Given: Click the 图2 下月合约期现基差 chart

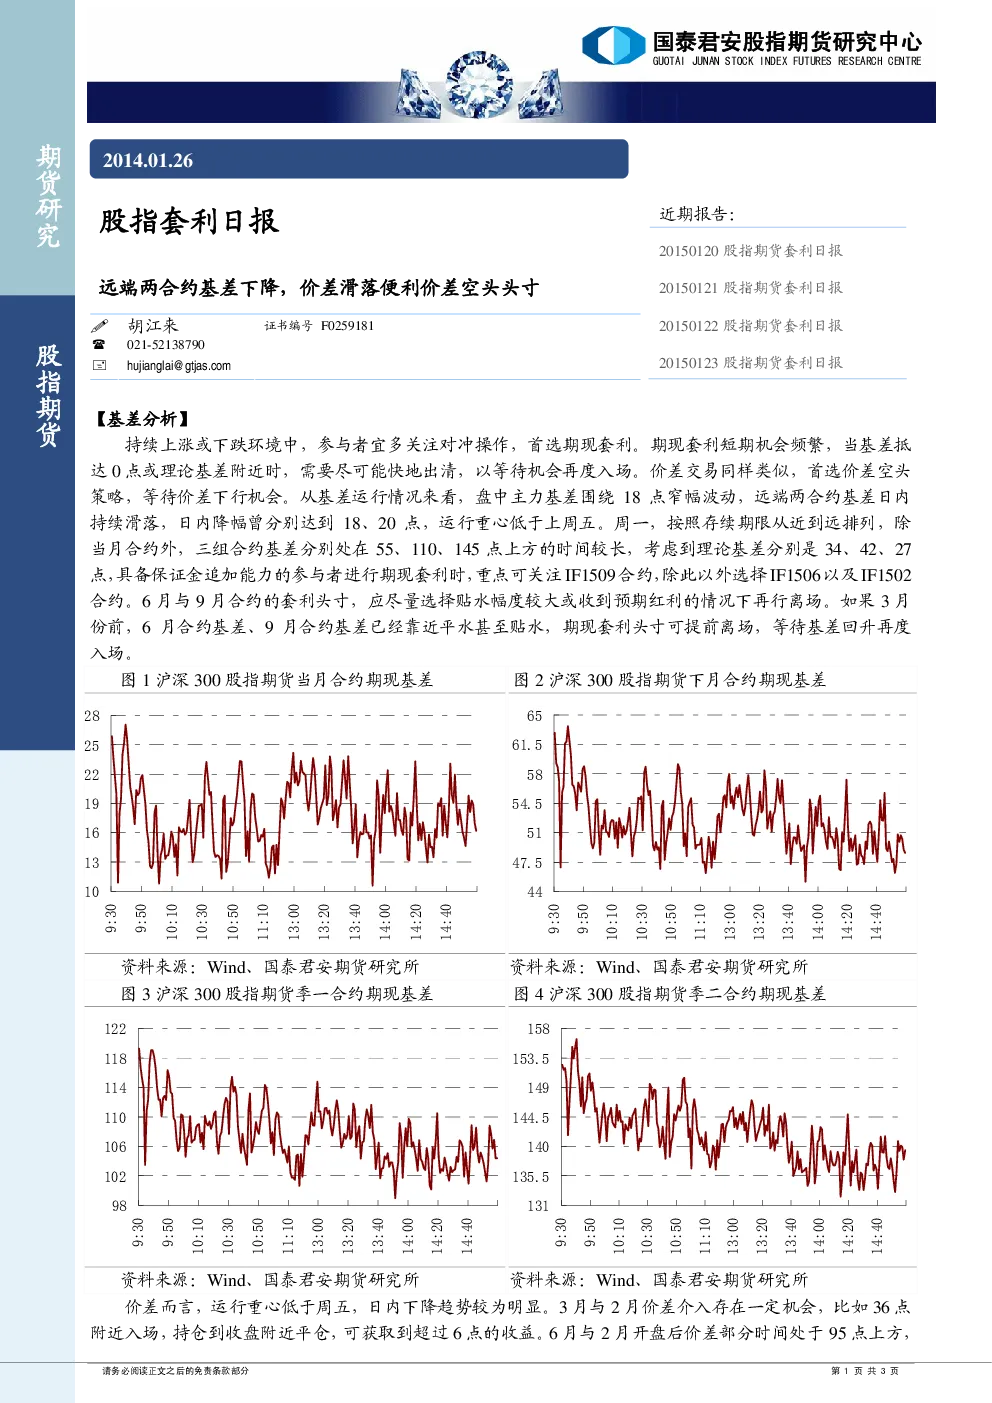Looking at the screenshot, I should tap(712, 820).
